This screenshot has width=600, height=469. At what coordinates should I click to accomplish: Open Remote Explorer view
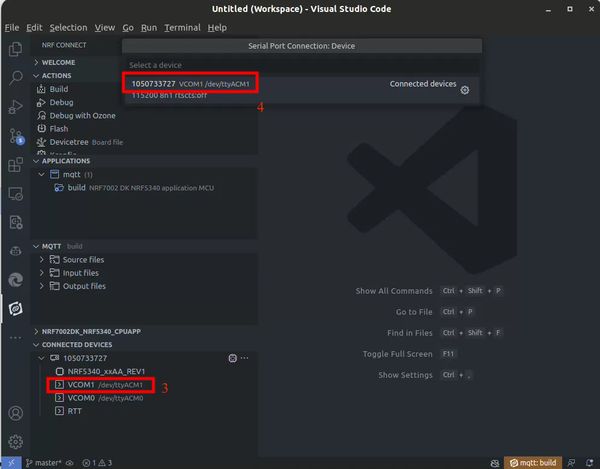(16, 194)
